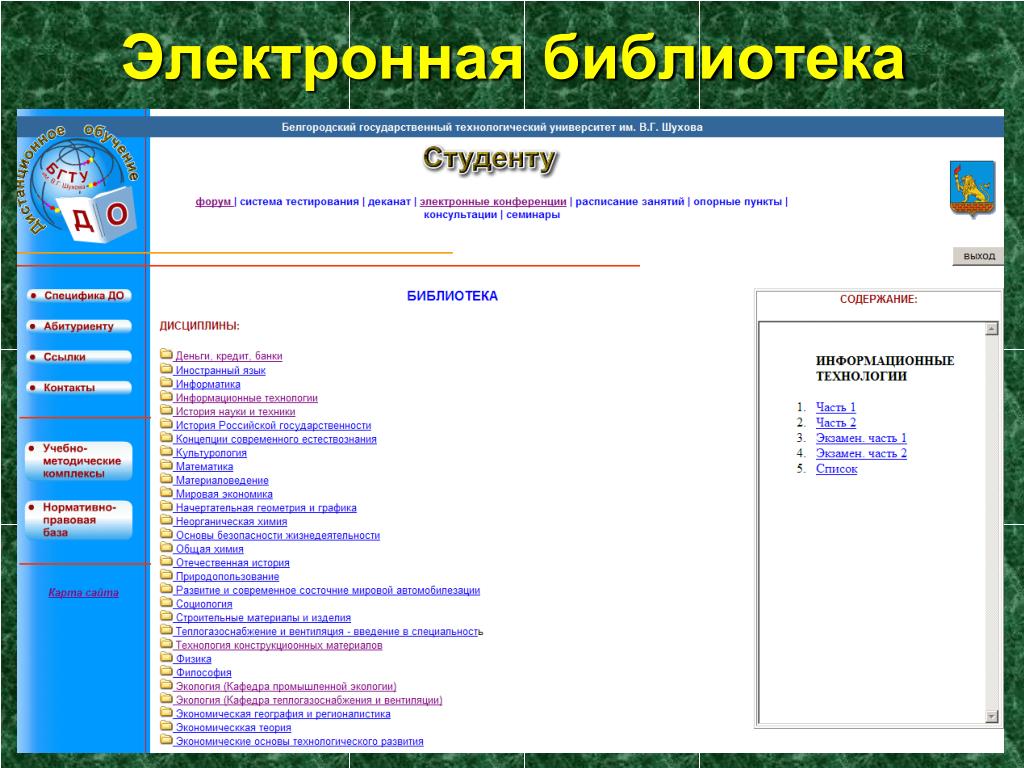Screen dimensions: 1024x768
Task: Click the Студенту page title
Action: pos(489,160)
